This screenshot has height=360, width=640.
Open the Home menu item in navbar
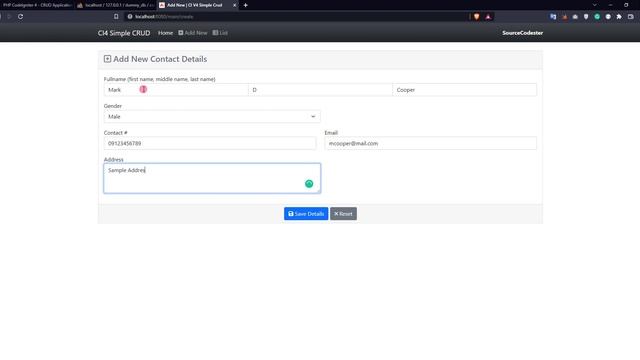165,33
